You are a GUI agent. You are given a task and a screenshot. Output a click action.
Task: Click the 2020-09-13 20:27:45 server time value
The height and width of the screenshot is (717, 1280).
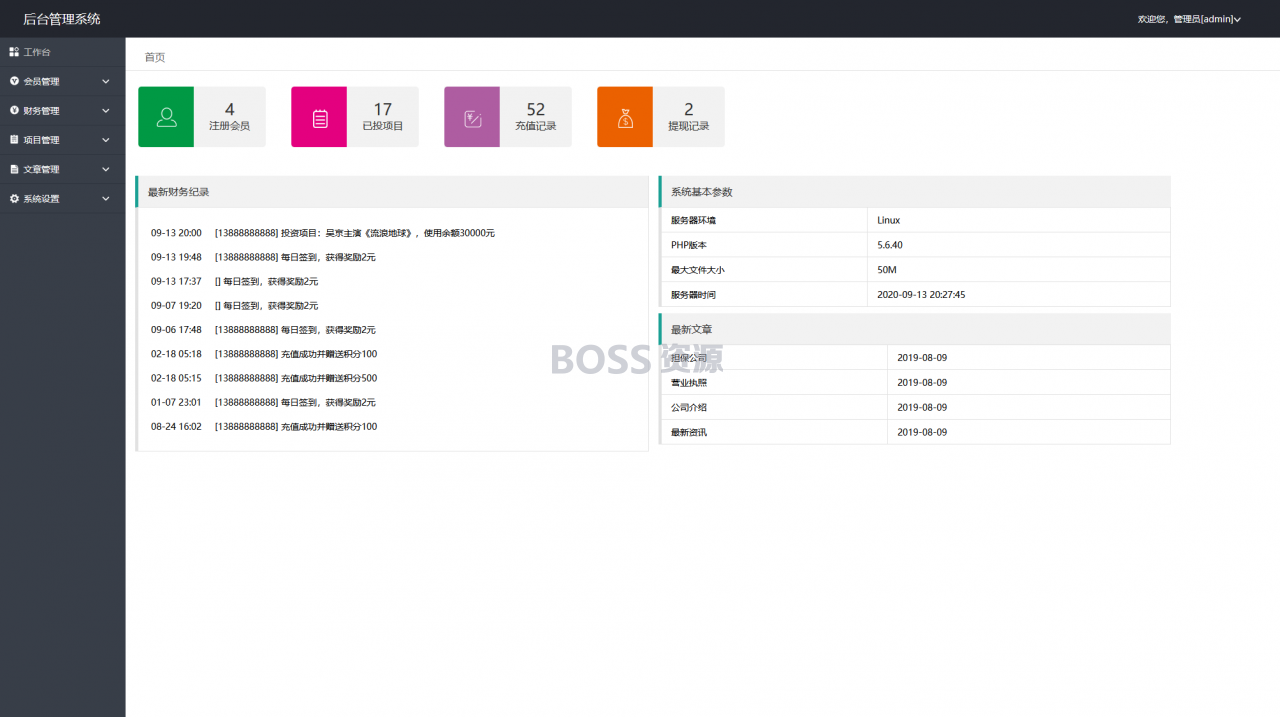click(921, 295)
